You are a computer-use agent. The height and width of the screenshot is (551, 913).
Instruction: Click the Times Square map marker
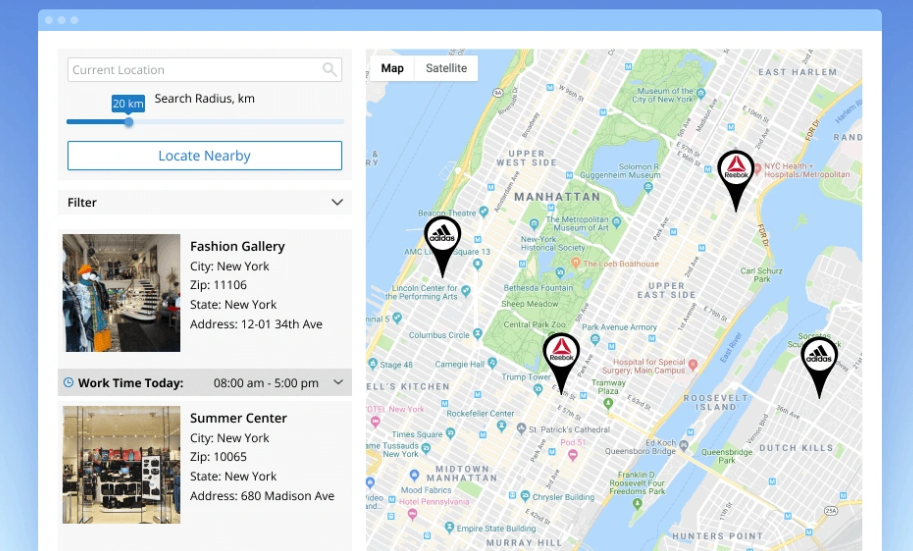click(450, 433)
